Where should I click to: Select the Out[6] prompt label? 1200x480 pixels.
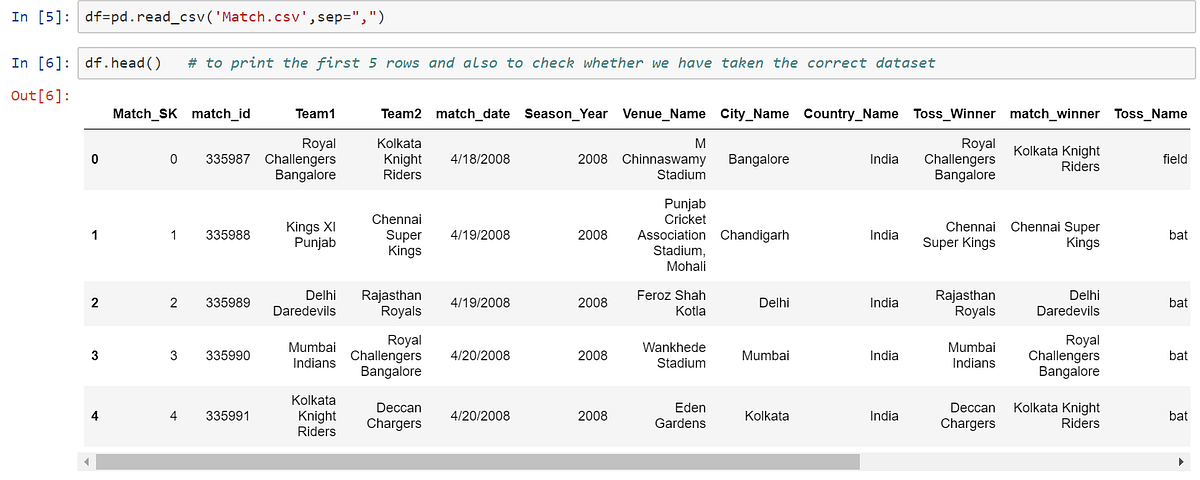click(x=40, y=95)
